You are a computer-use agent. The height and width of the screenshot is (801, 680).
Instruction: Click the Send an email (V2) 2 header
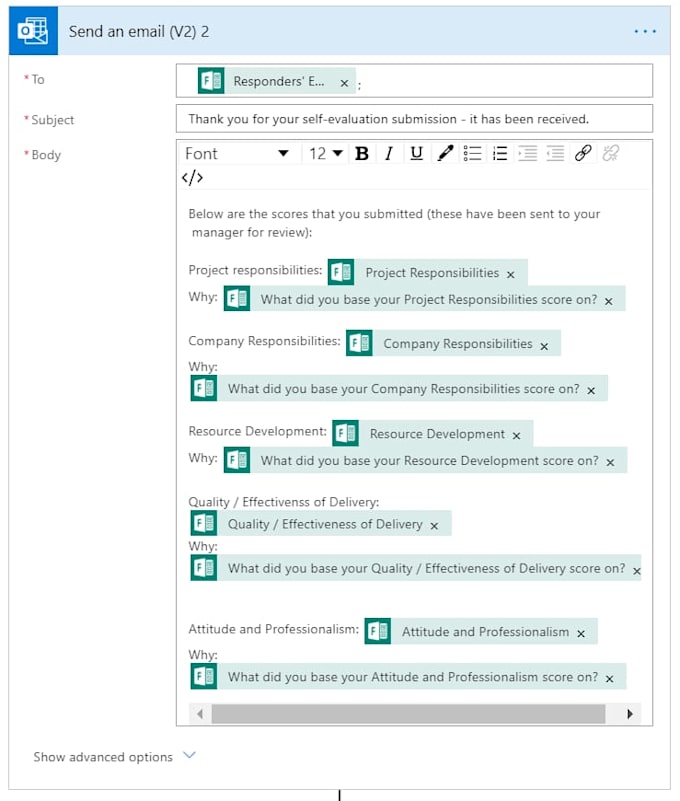[x=139, y=31]
